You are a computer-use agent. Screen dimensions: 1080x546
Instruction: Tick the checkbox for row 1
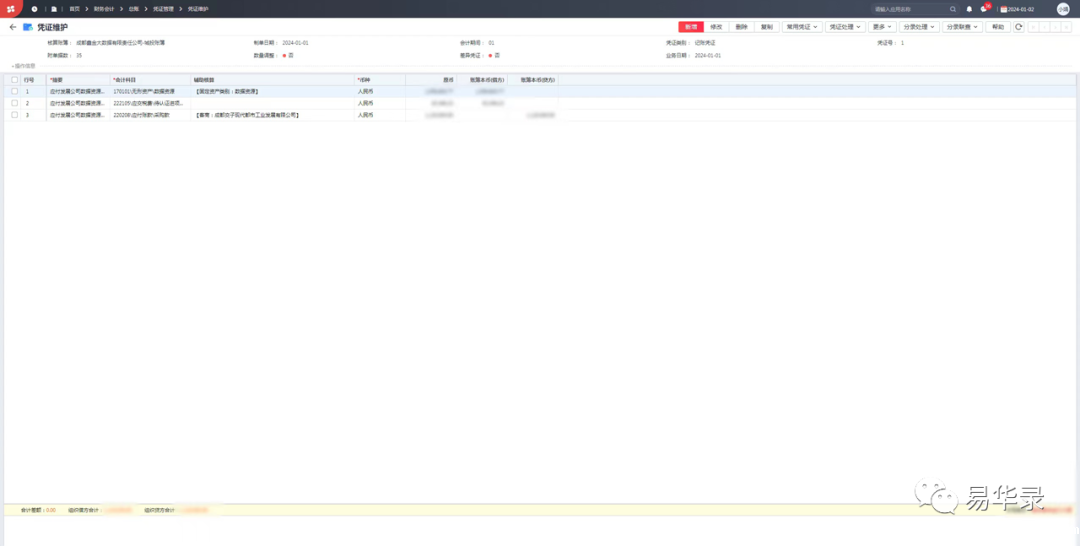[14, 91]
